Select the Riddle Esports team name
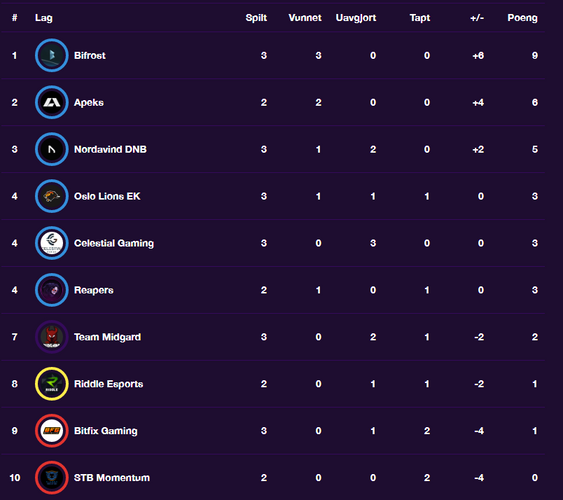Image resolution: width=563 pixels, height=500 pixels. (108, 384)
